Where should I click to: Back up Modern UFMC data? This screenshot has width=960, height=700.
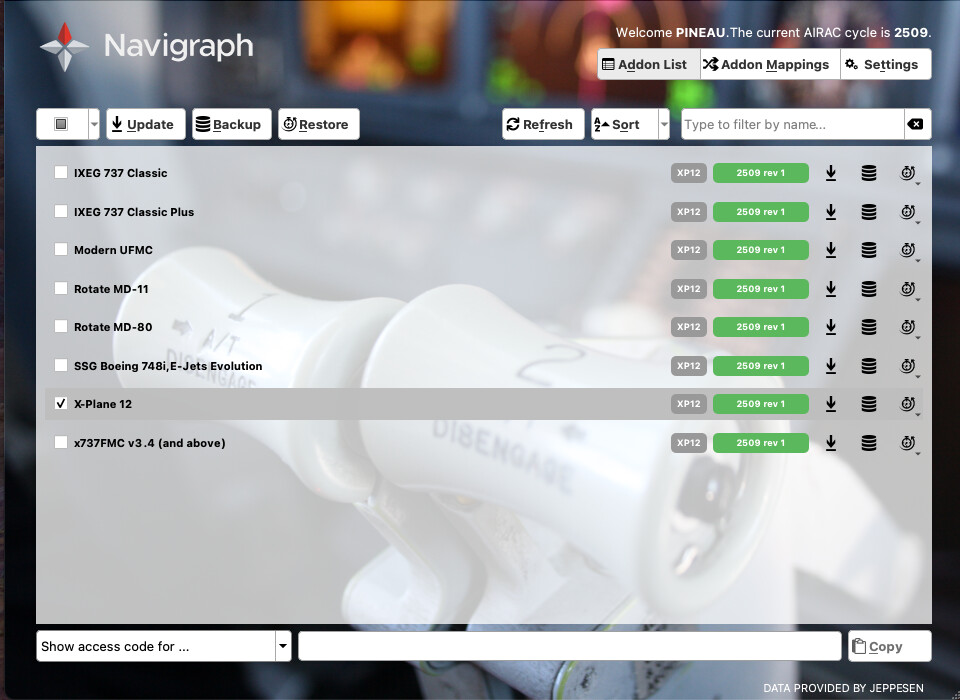click(x=869, y=250)
